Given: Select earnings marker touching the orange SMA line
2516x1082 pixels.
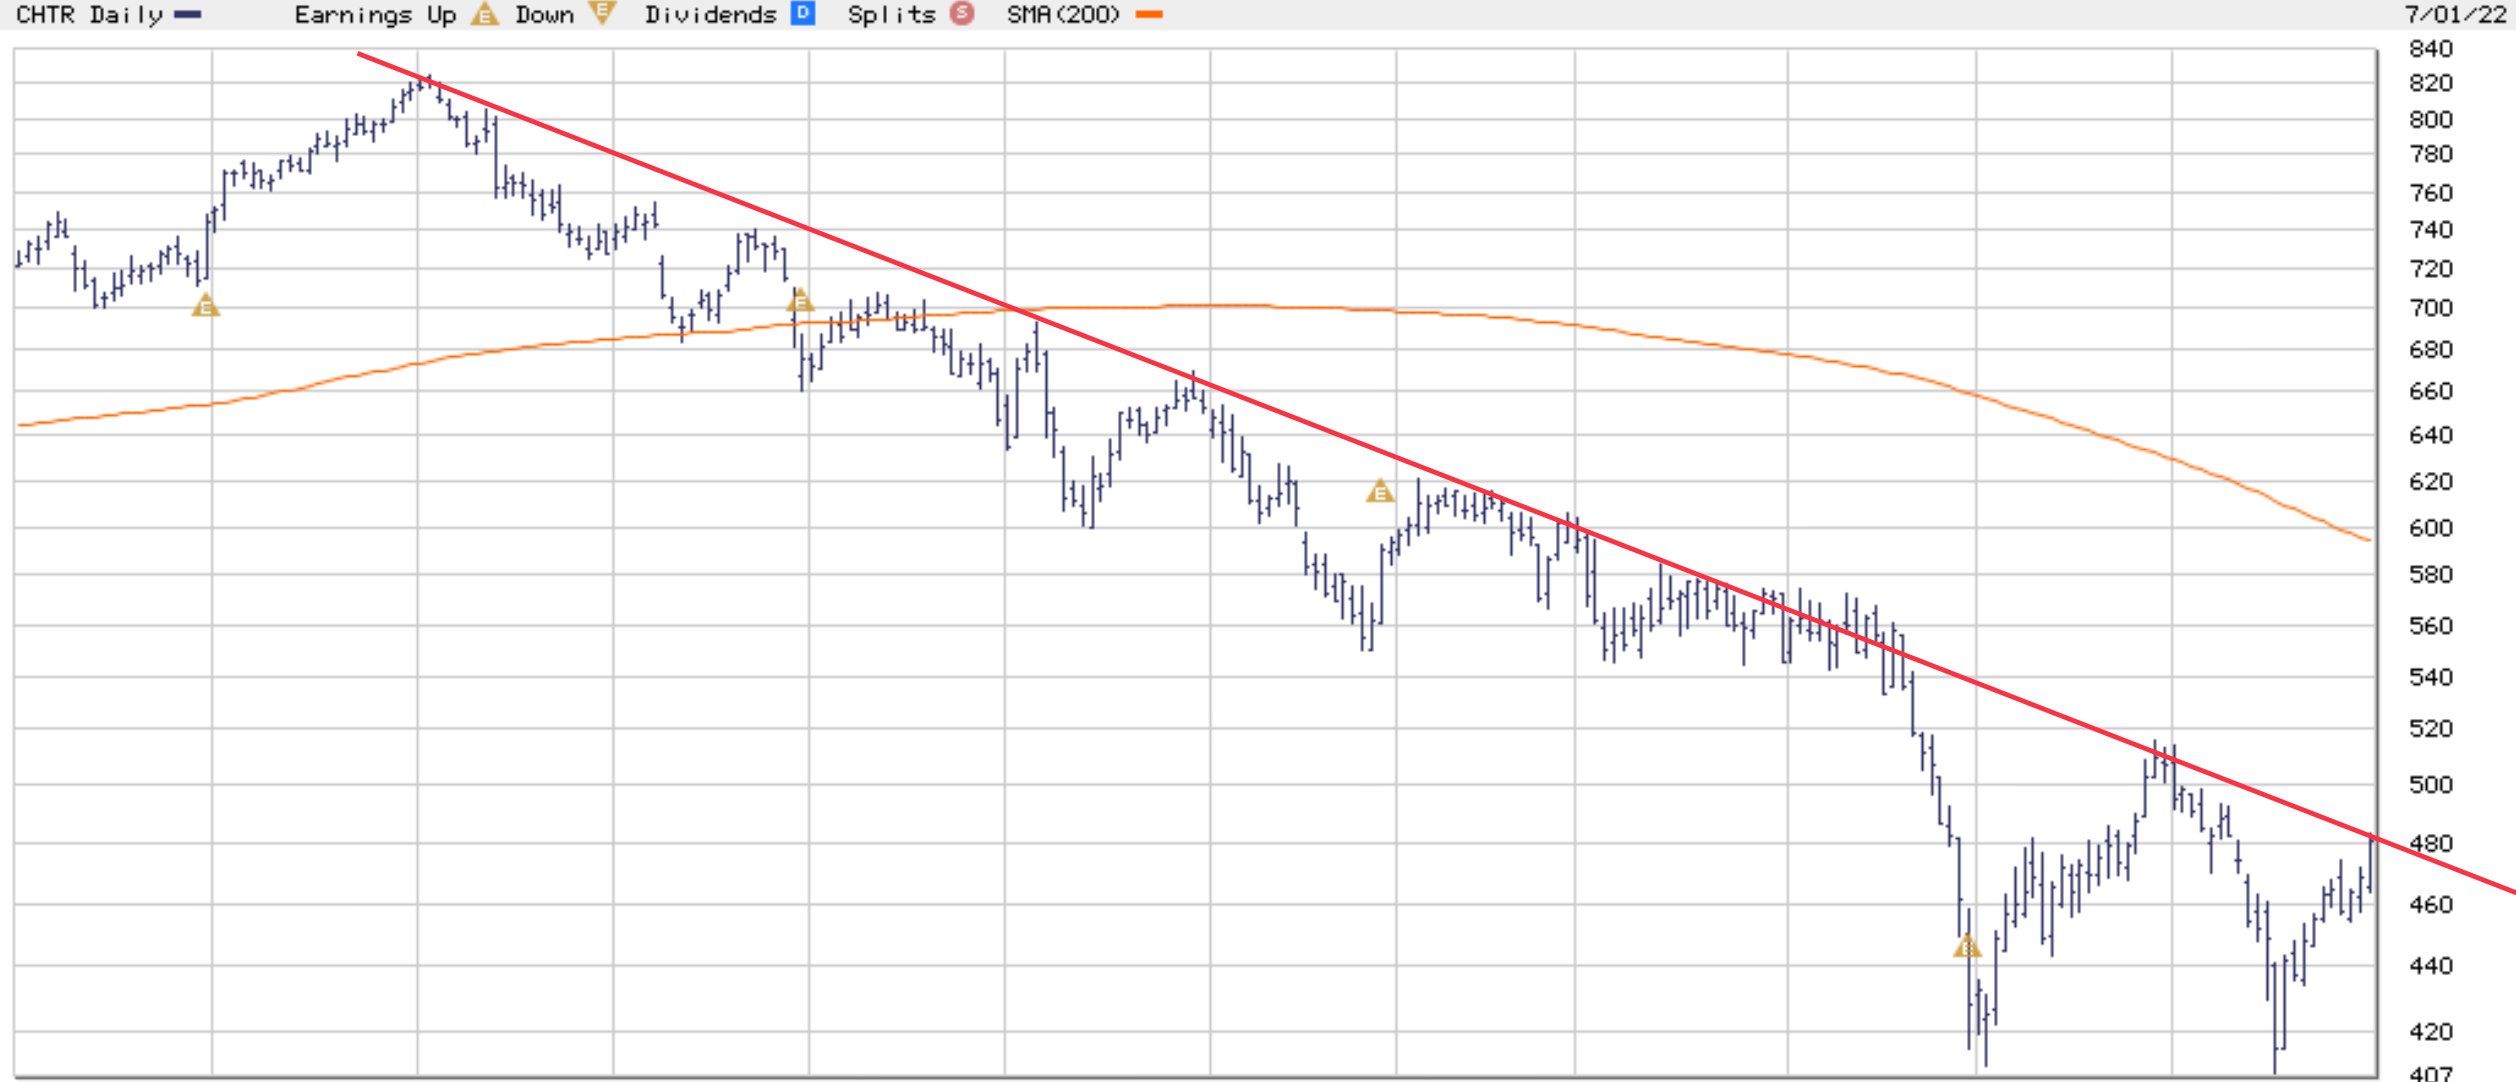Looking at the screenshot, I should (x=799, y=300).
